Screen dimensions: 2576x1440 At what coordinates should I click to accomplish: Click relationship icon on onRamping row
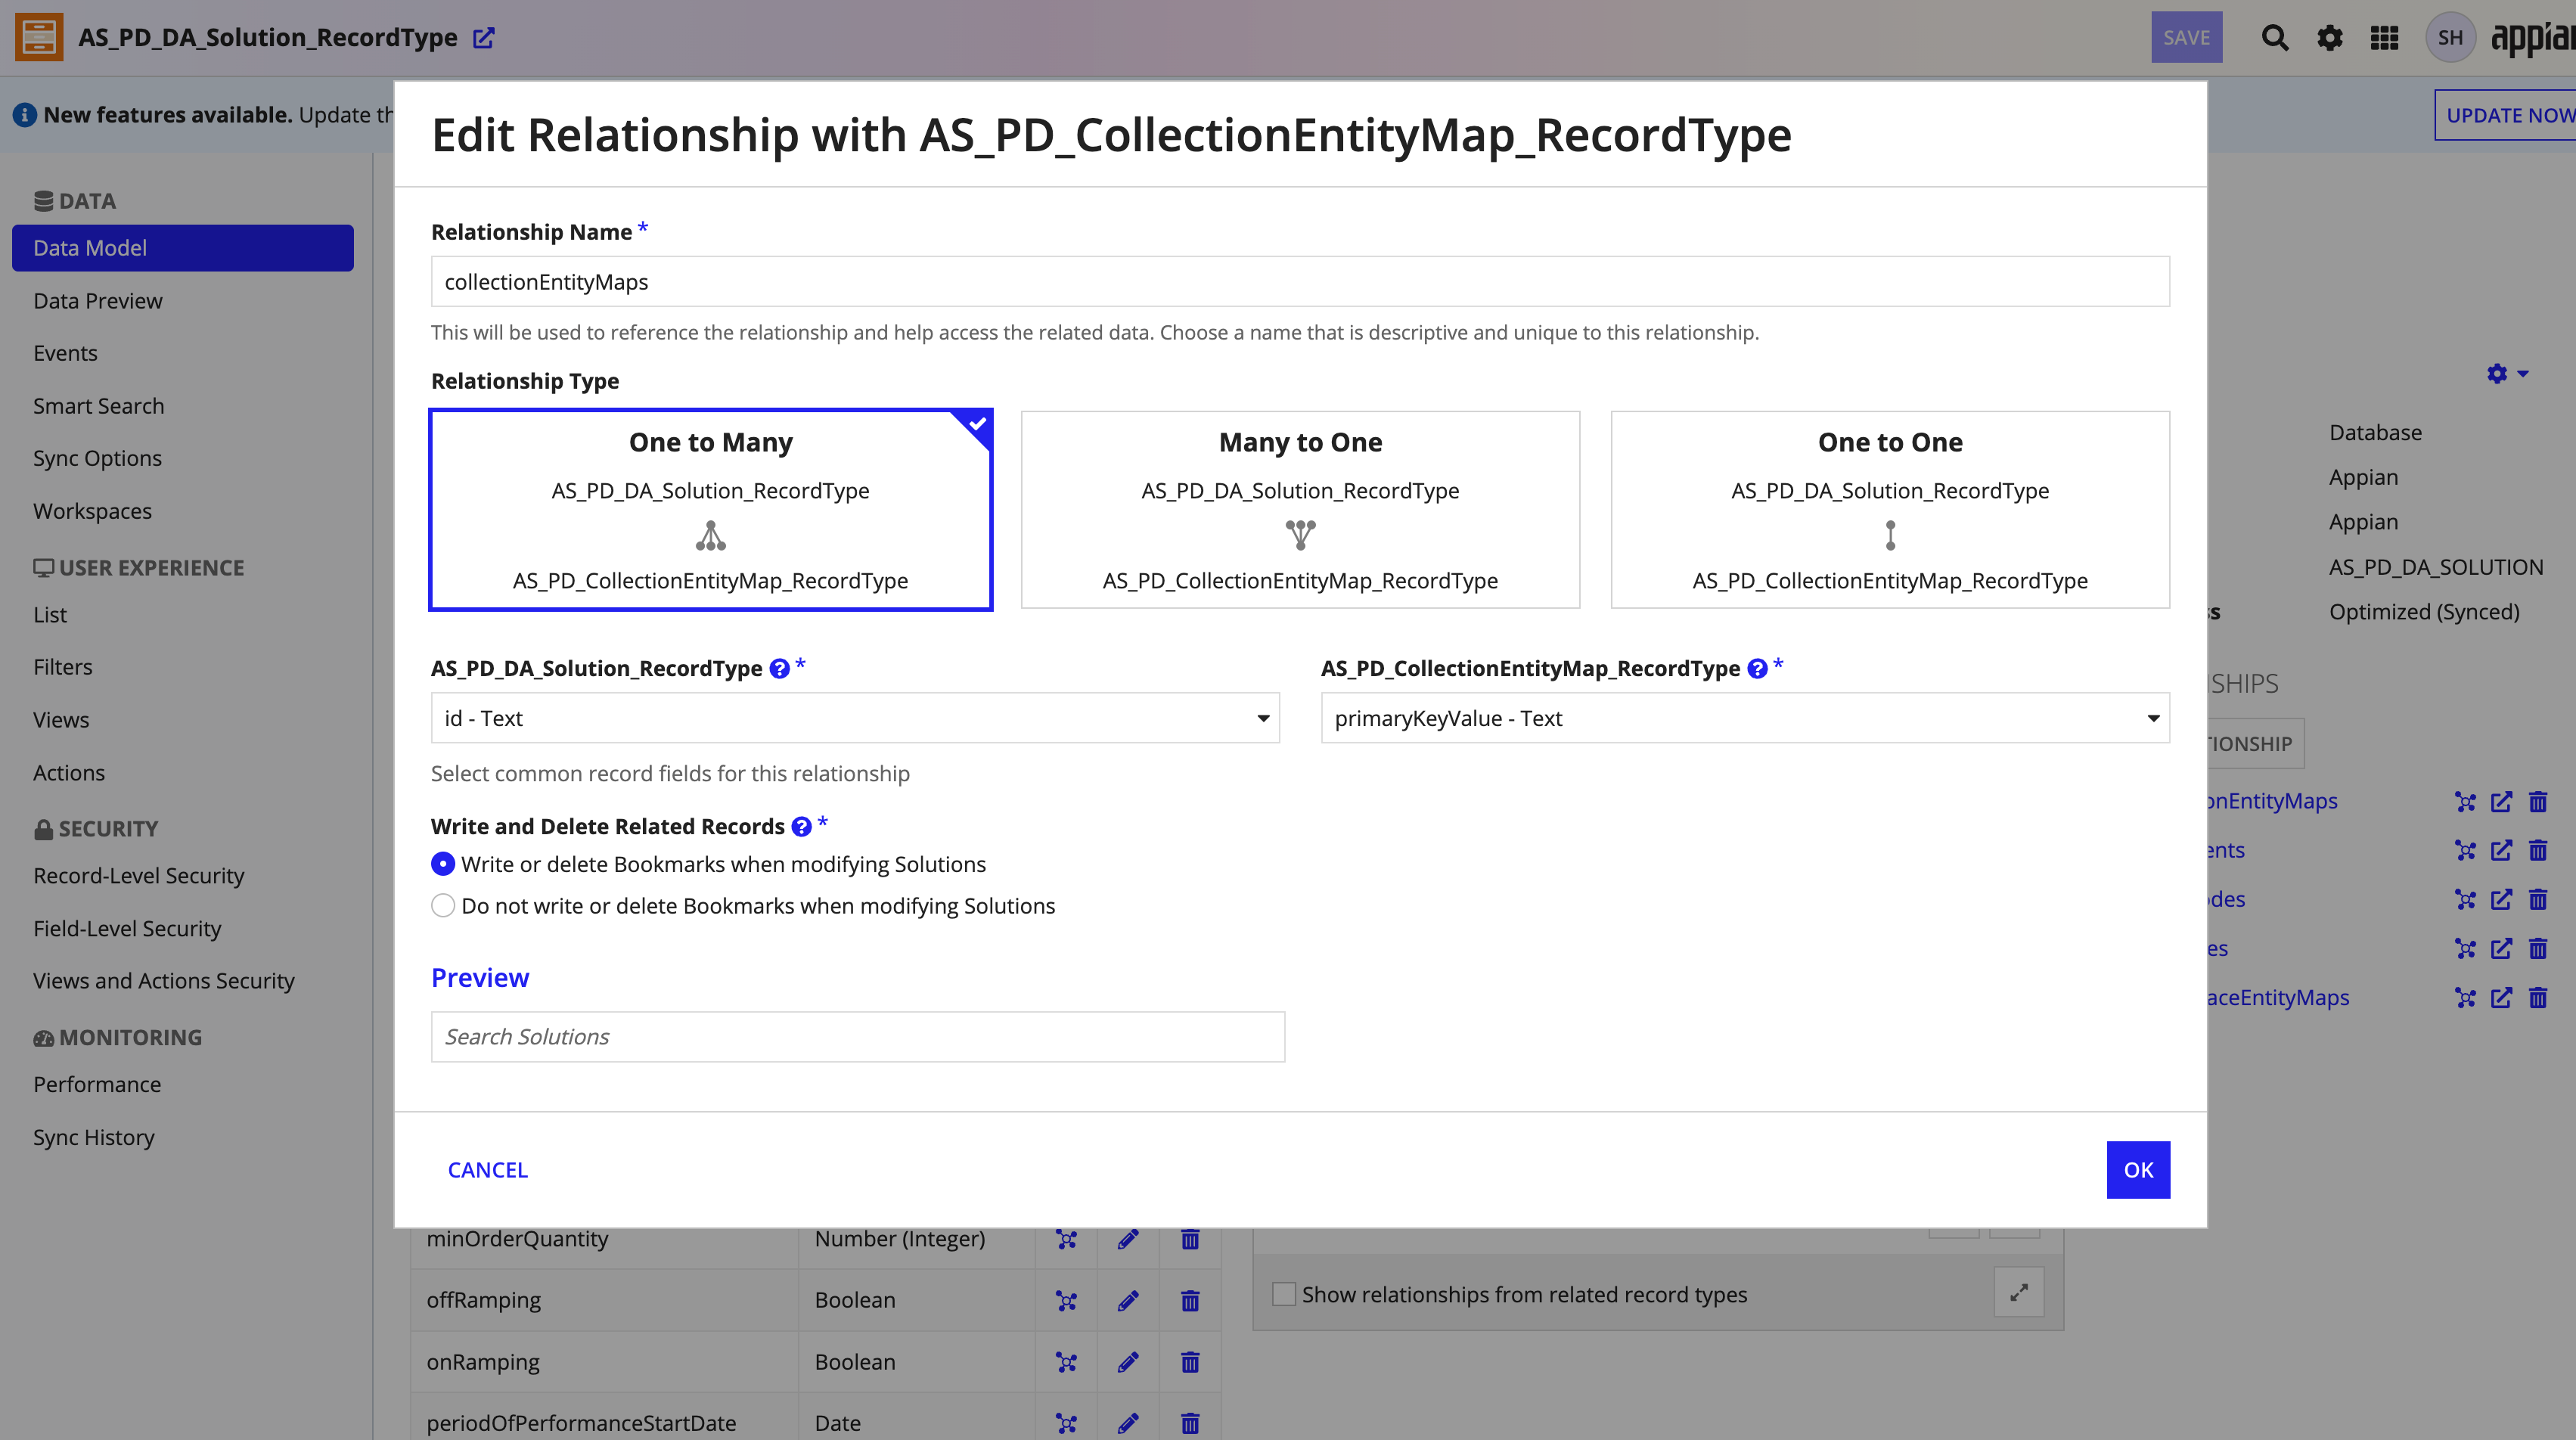click(1067, 1362)
